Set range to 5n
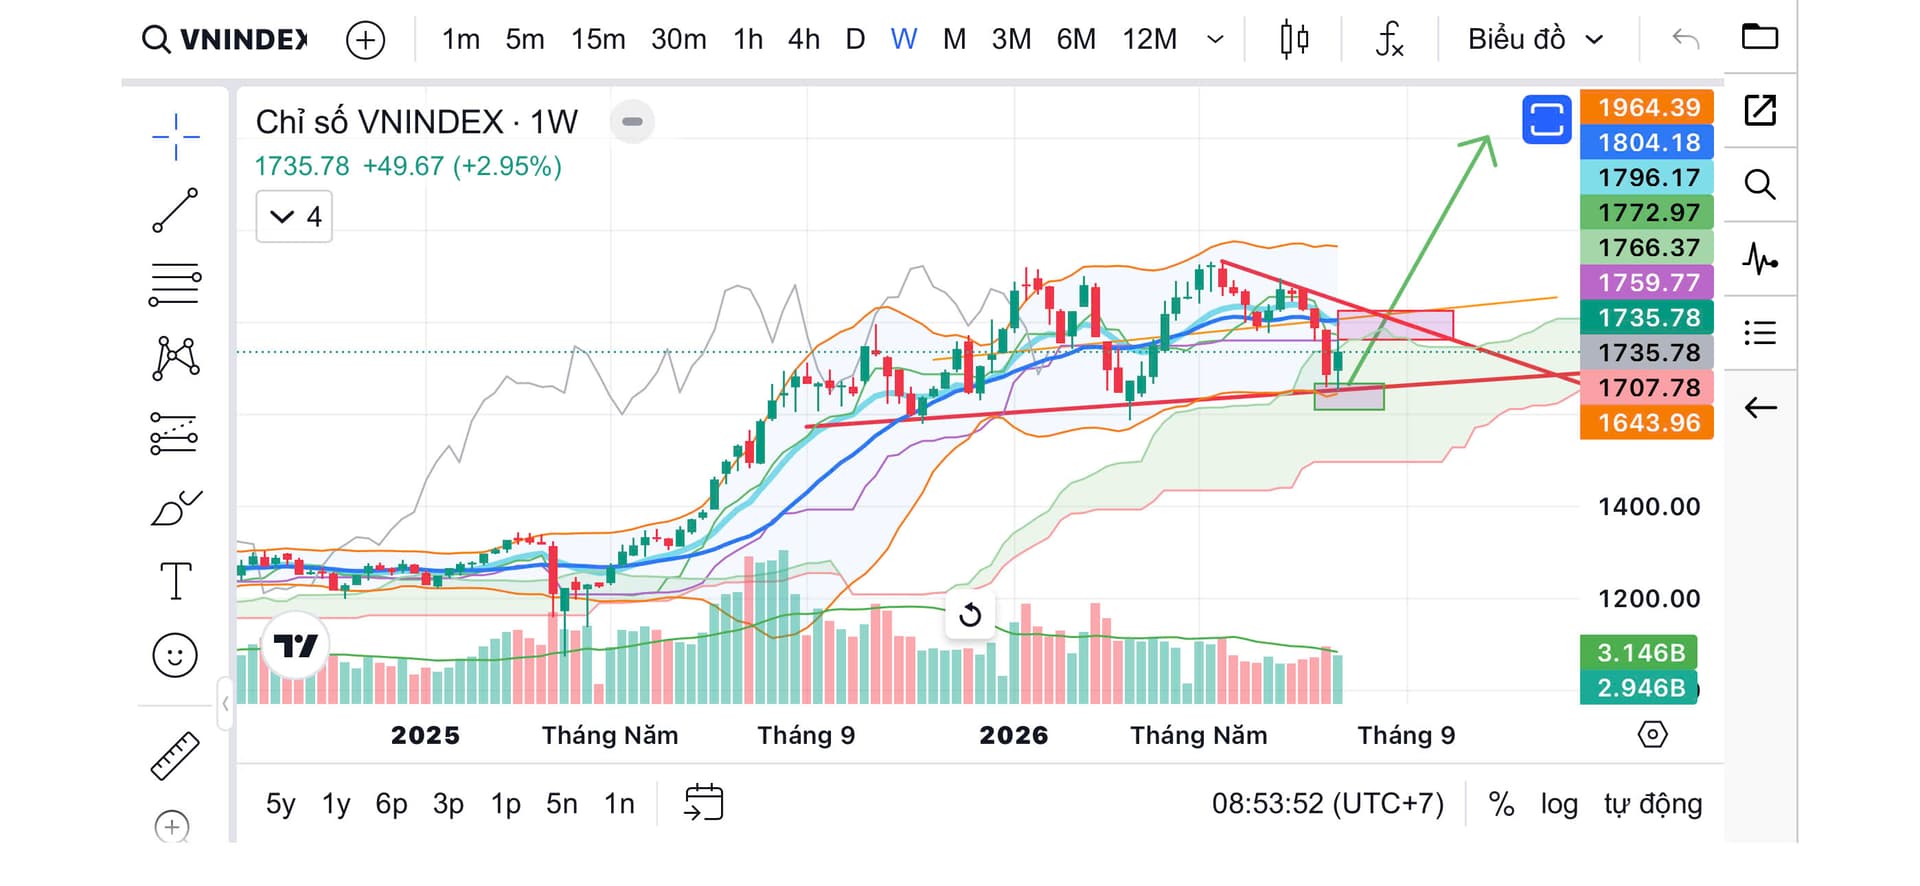The height and width of the screenshot is (886, 1920). (562, 804)
